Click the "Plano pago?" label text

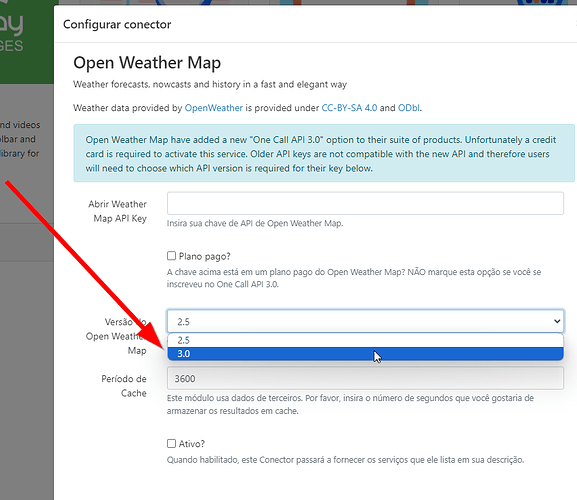(204, 256)
